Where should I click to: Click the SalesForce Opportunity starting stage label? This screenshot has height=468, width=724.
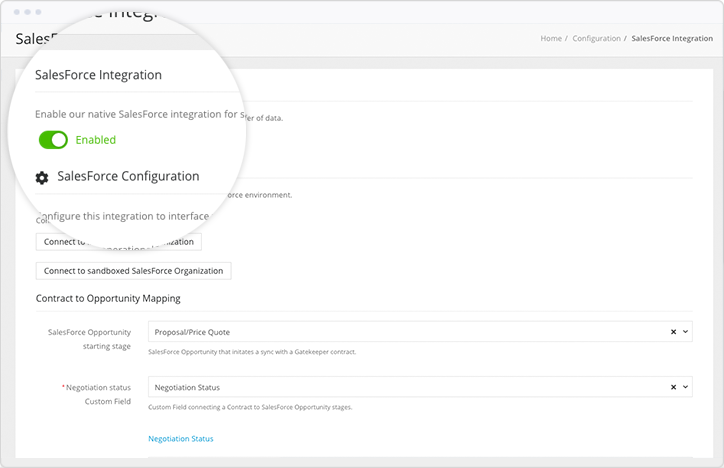coord(89,339)
